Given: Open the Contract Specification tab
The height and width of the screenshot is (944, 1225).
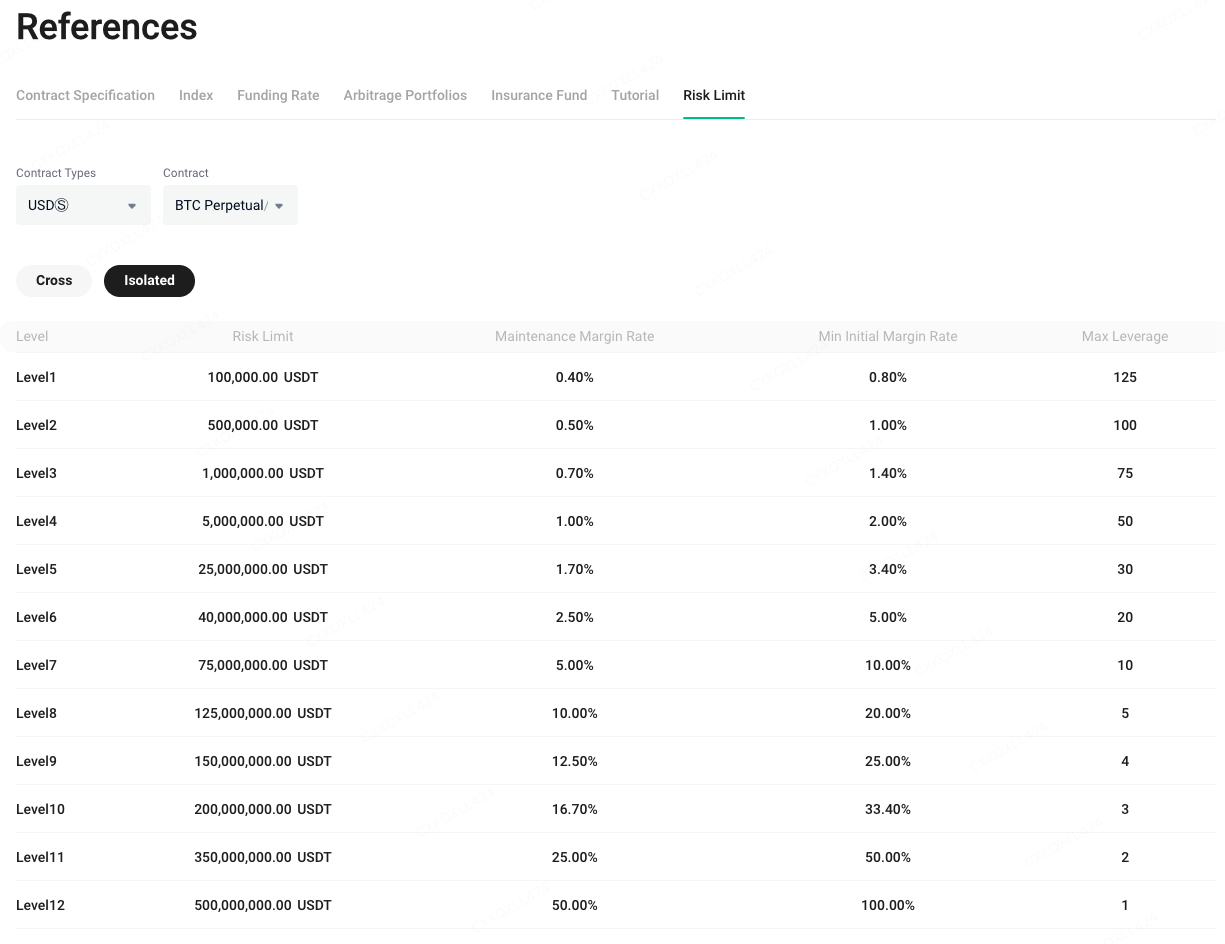Looking at the screenshot, I should point(85,95).
